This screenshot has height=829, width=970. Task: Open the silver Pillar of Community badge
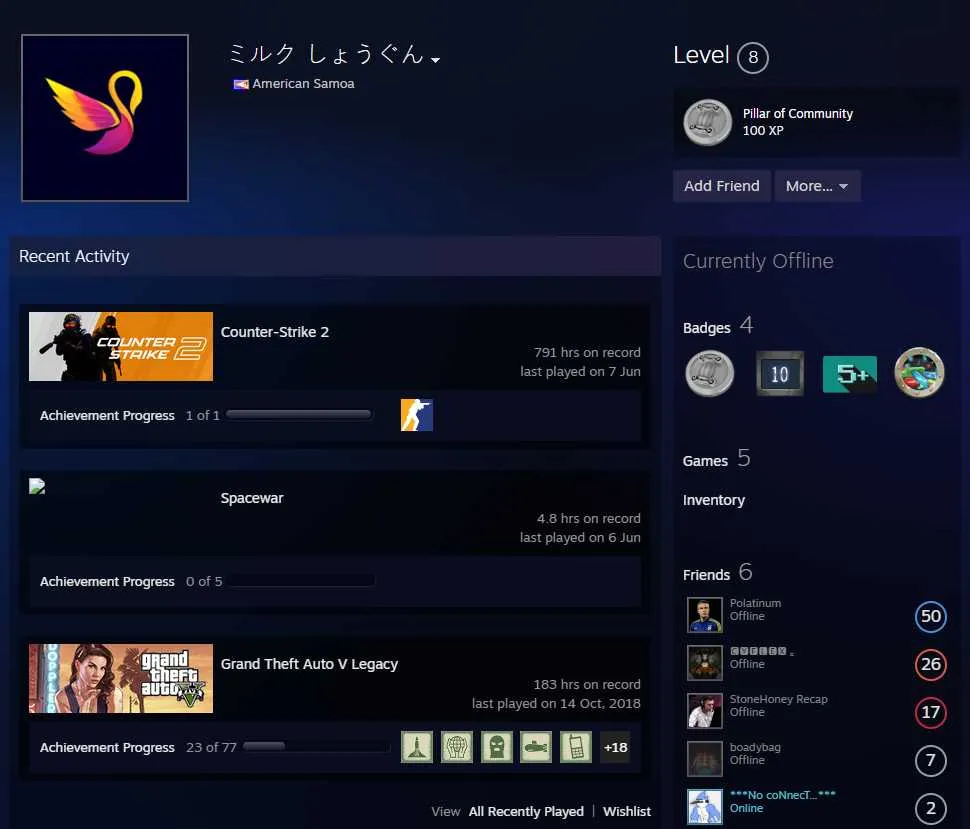[710, 373]
